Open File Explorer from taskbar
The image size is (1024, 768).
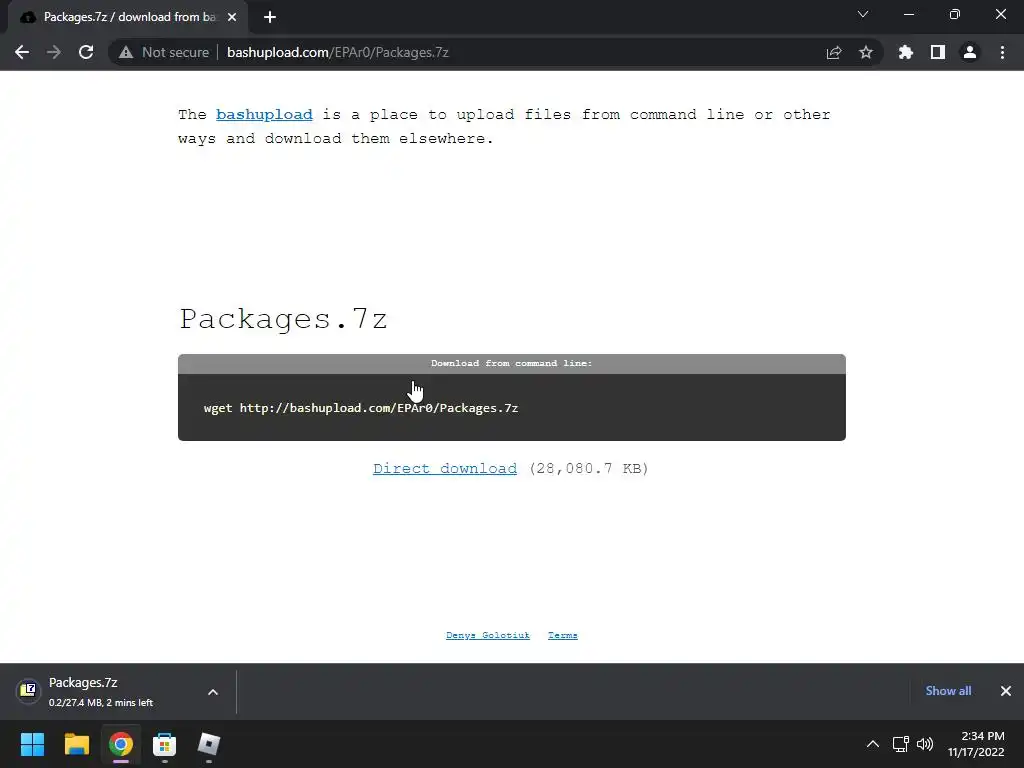pos(76,744)
